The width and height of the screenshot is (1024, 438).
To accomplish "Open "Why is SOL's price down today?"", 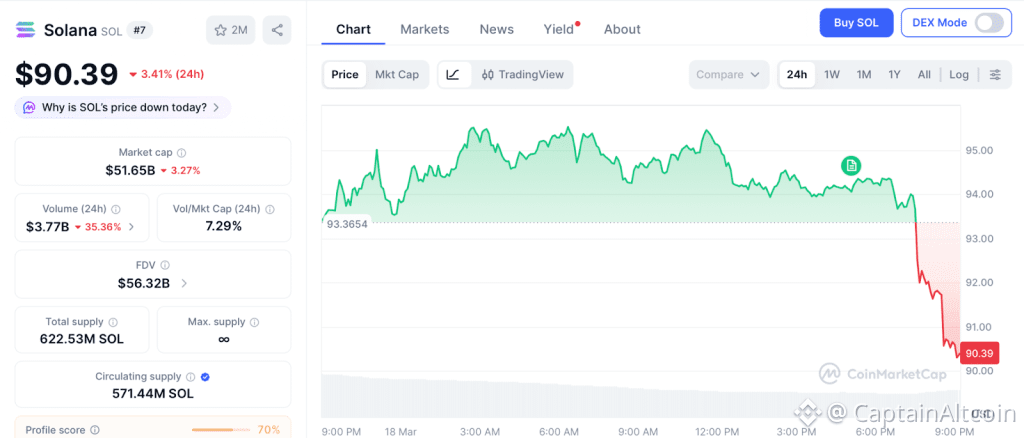I will (123, 107).
